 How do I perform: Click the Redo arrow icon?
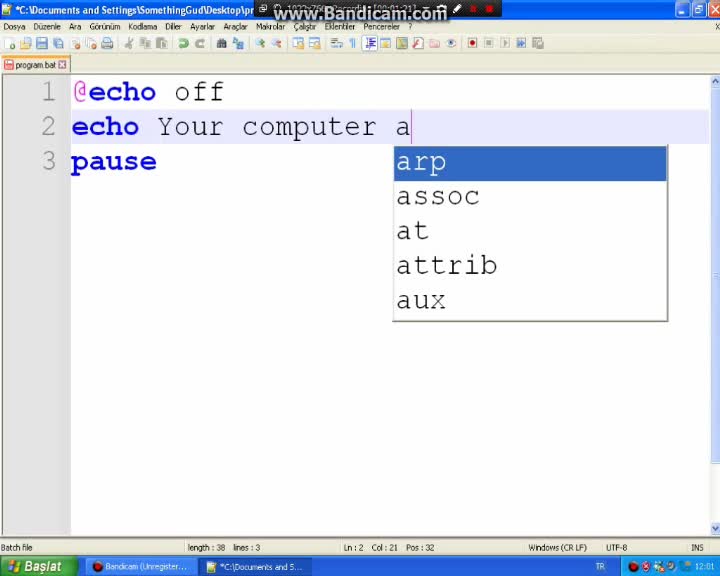click(x=200, y=44)
